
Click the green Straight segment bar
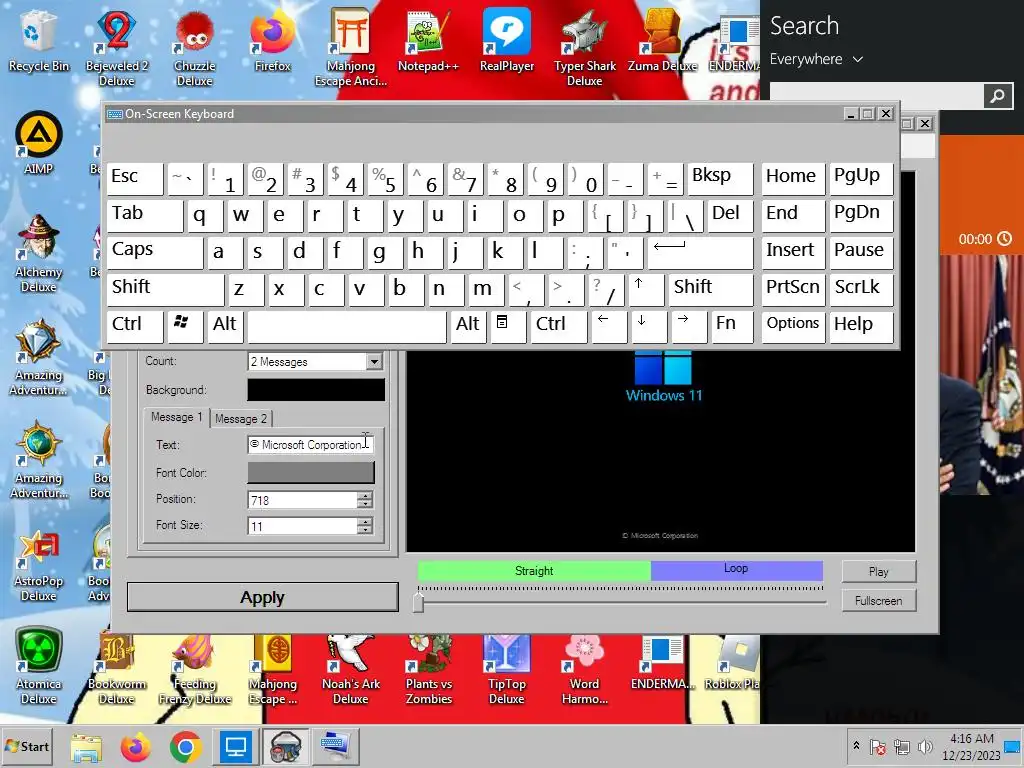(x=534, y=571)
